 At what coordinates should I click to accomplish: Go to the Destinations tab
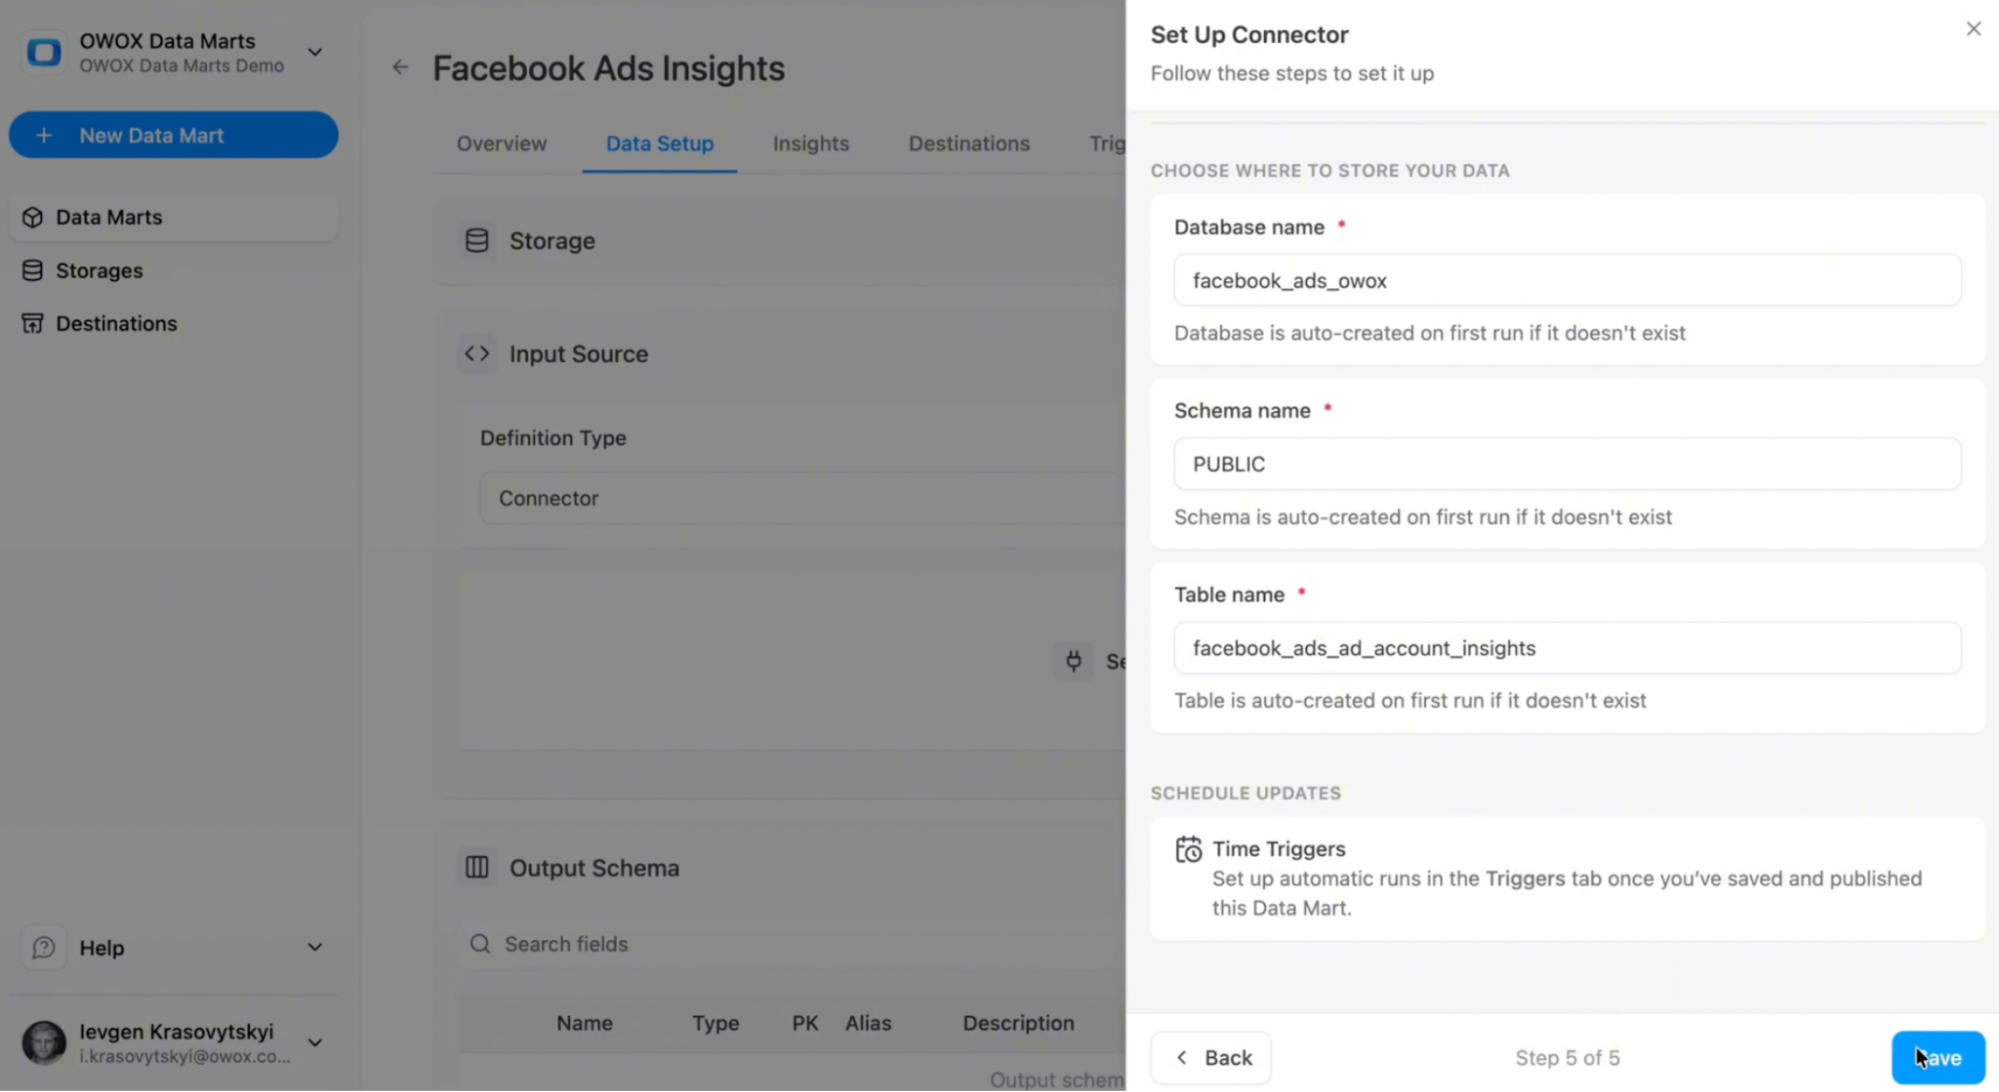tap(968, 143)
